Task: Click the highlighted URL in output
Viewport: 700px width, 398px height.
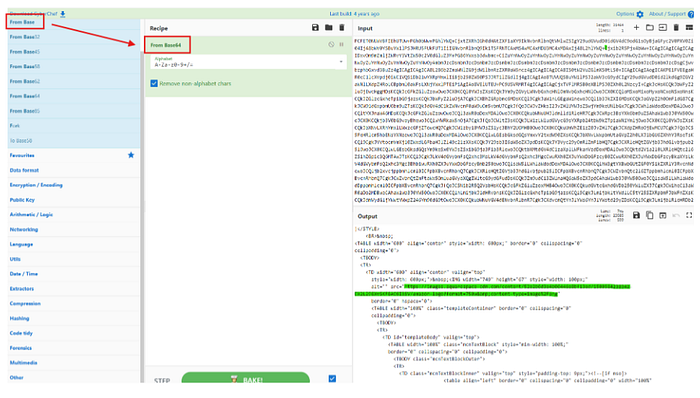Action: (492, 290)
